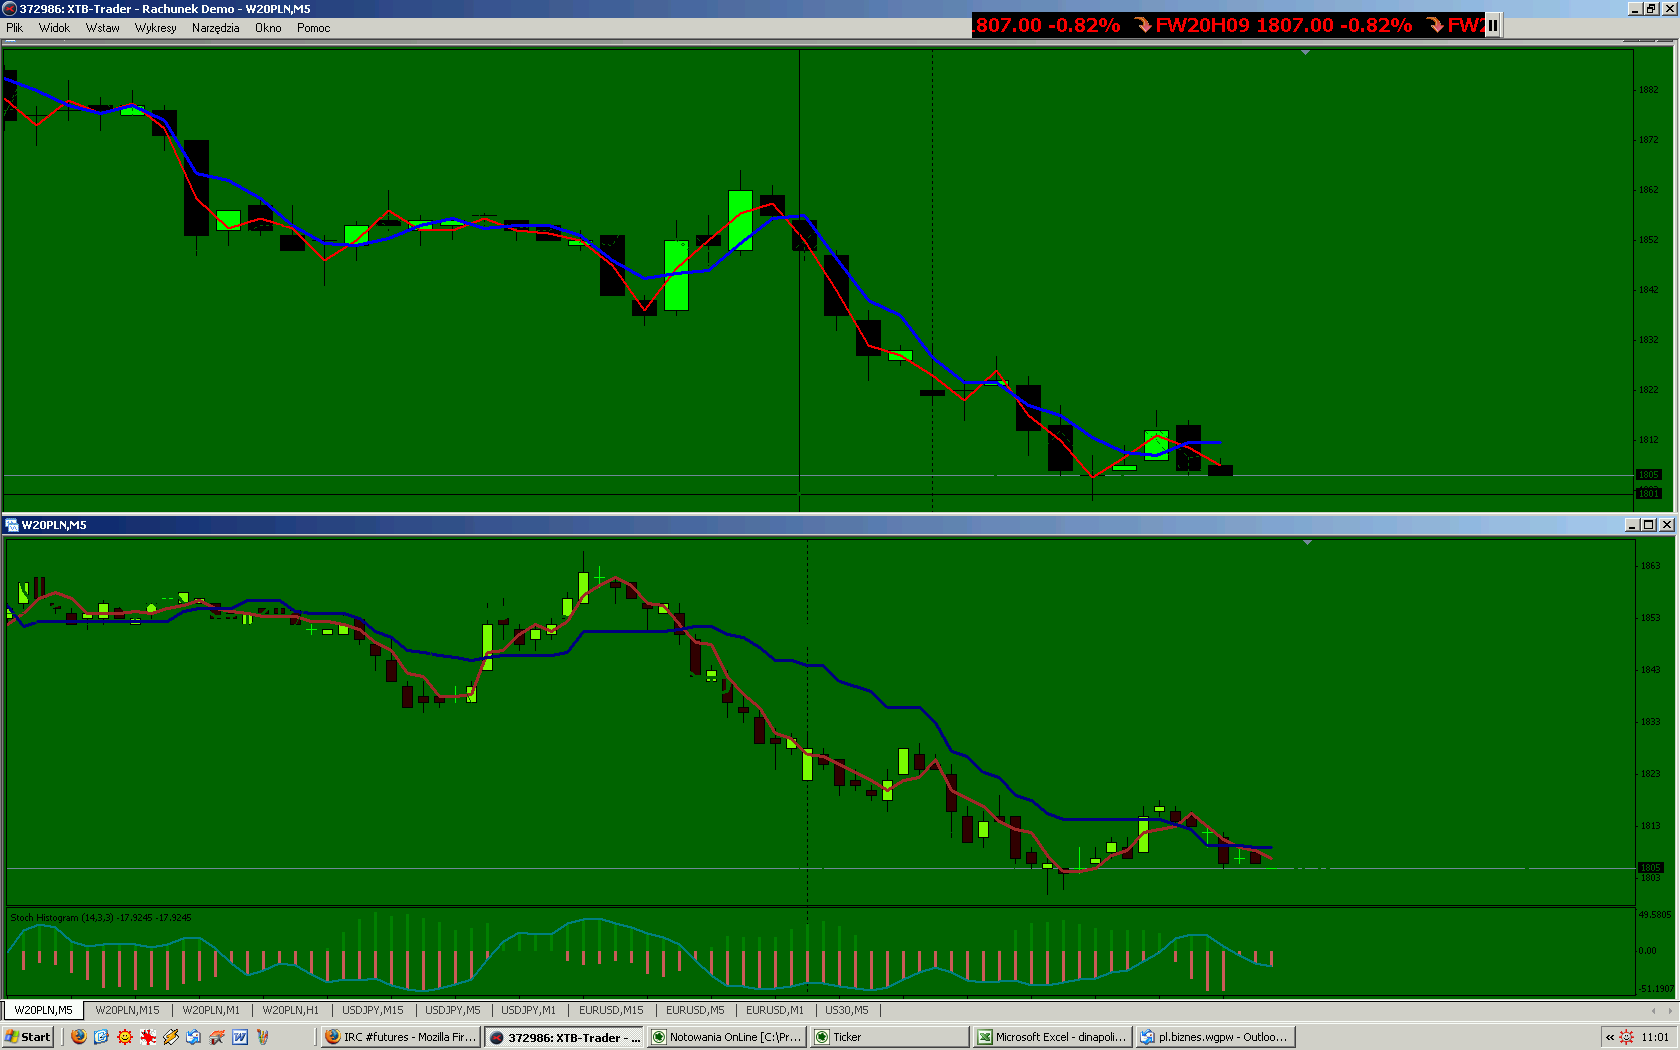Switch to the USDJPY,M5 chart tab
The image size is (1680, 1050).
pyautogui.click(x=453, y=1010)
